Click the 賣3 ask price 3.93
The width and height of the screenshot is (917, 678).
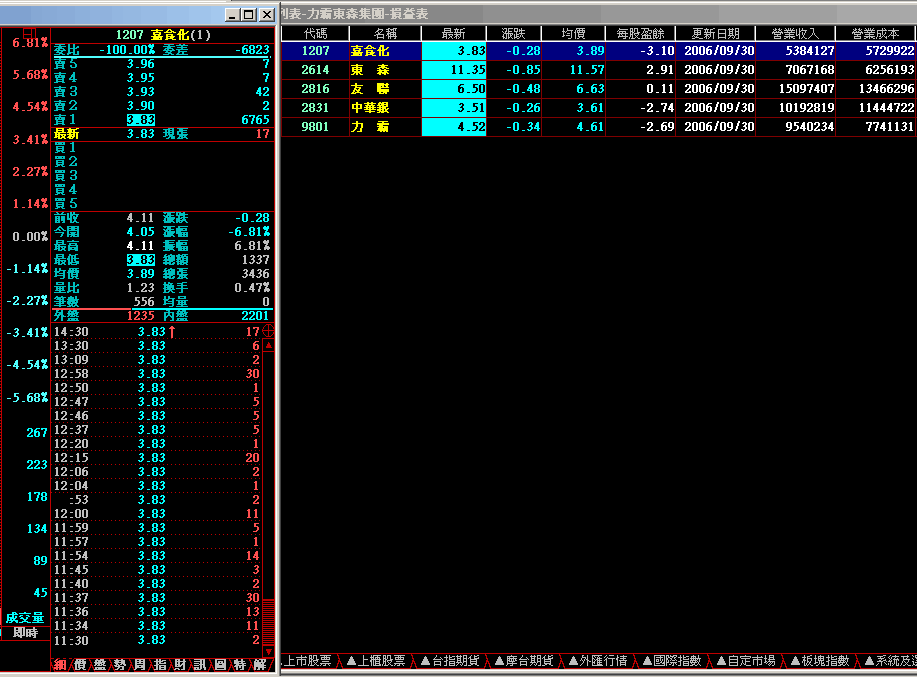coord(140,92)
